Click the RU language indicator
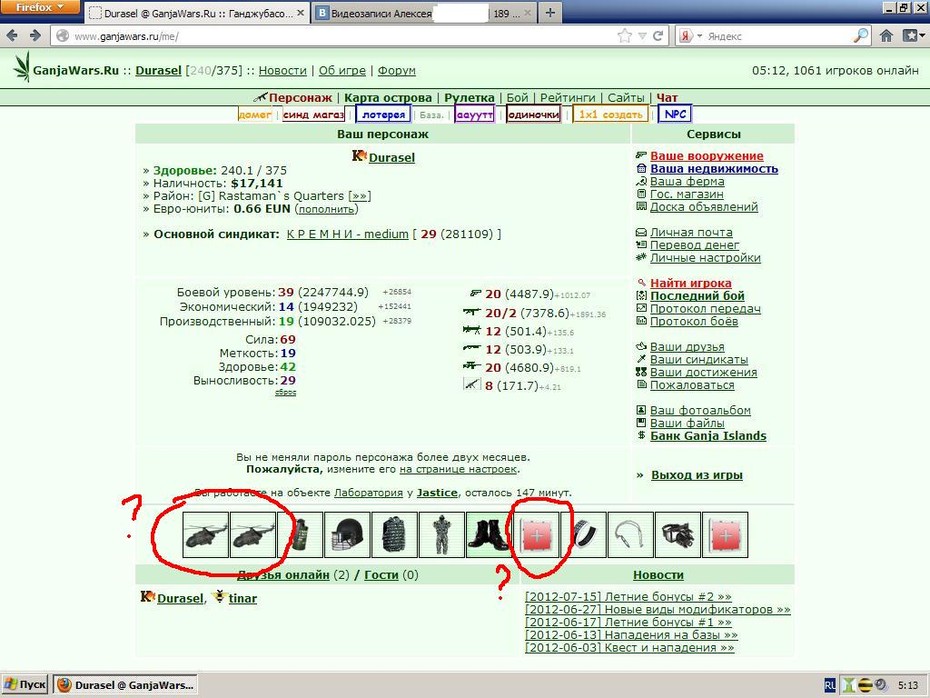The height and width of the screenshot is (698, 930). (830, 686)
